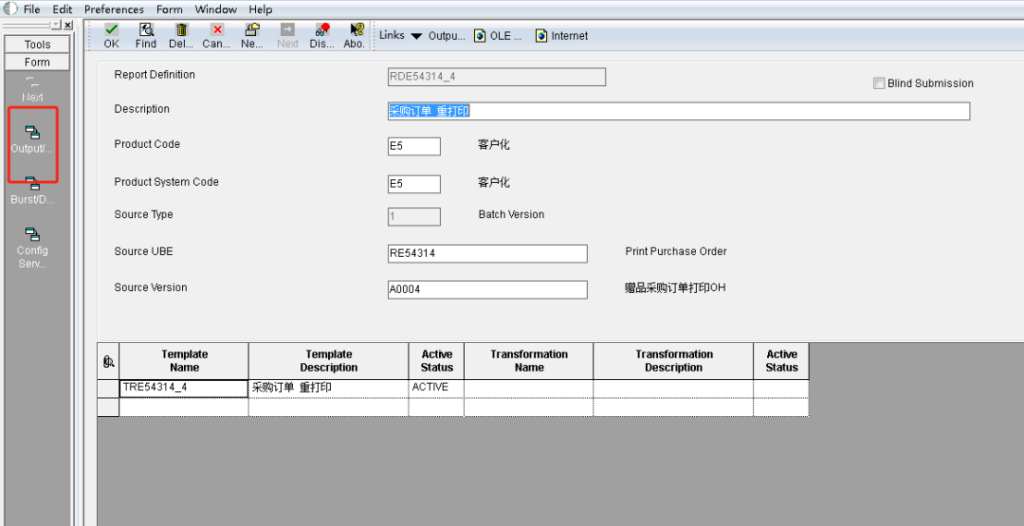Open the Preferences menu

114,10
